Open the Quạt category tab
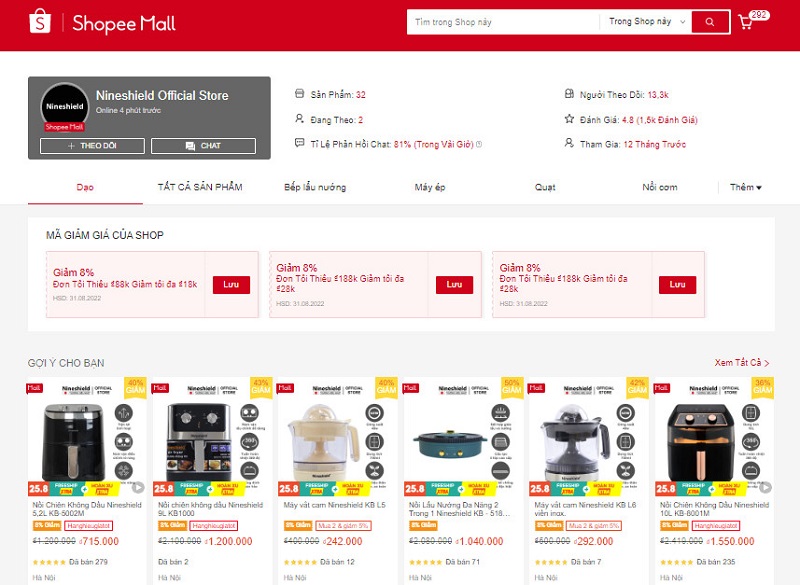 click(x=545, y=187)
